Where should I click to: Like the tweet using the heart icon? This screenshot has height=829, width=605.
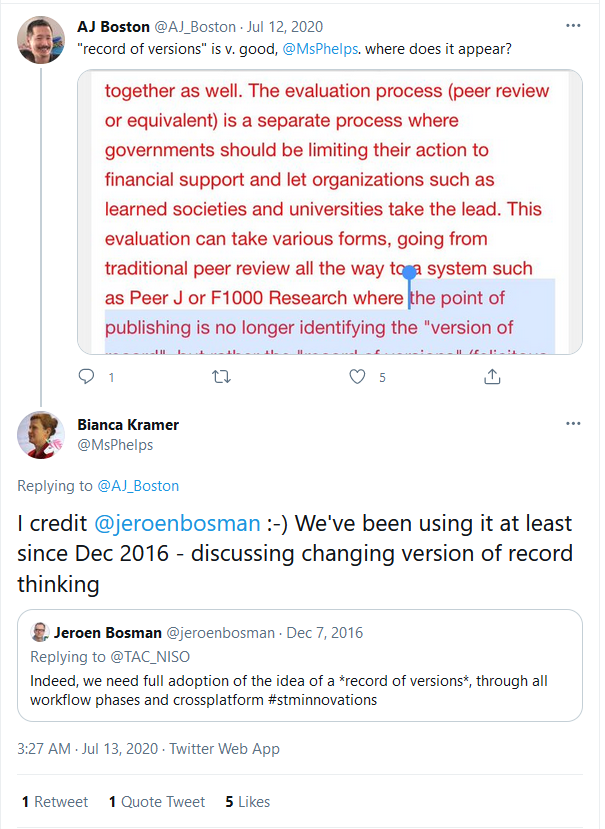click(356, 377)
